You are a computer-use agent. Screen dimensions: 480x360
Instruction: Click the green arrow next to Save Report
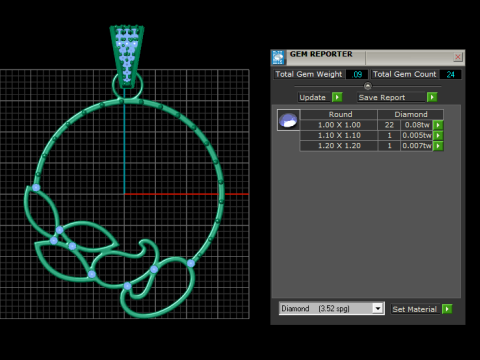432,97
